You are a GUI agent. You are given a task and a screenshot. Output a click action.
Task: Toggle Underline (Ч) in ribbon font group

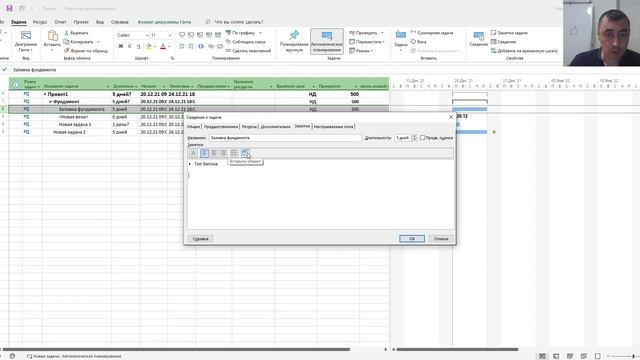tap(138, 47)
